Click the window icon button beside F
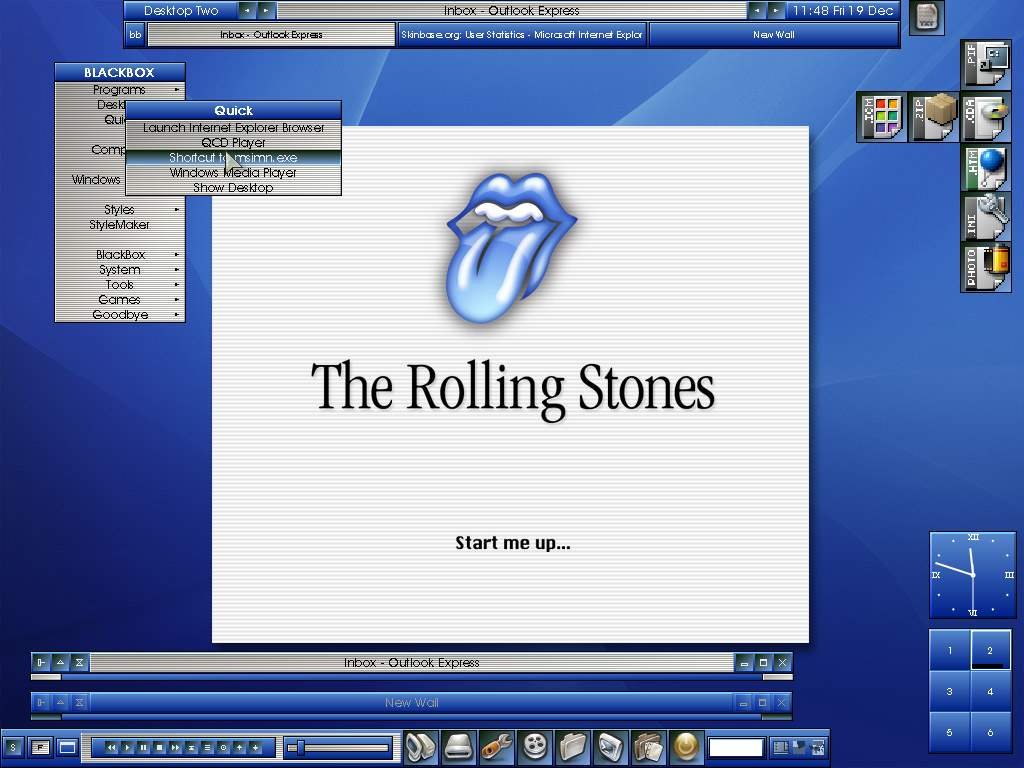The width and height of the screenshot is (1024, 768). [x=67, y=747]
